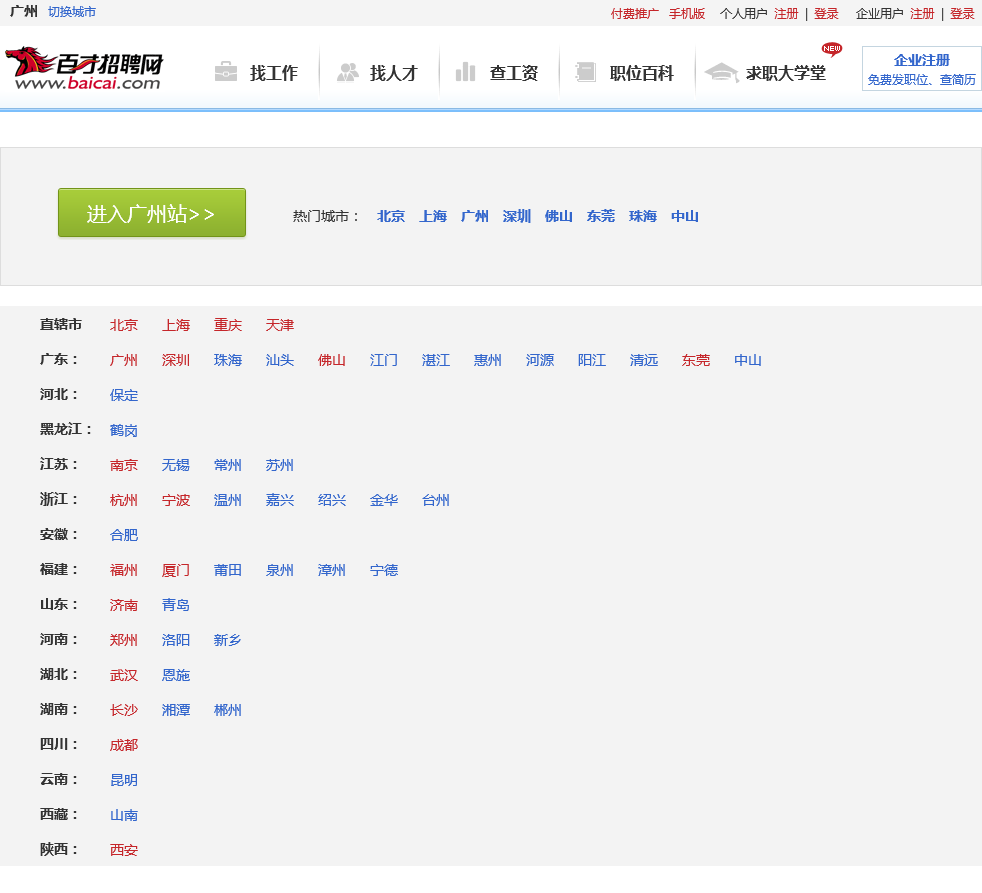This screenshot has width=982, height=893.
Task: Click the people icon beside 找人才
Action: coord(348,72)
